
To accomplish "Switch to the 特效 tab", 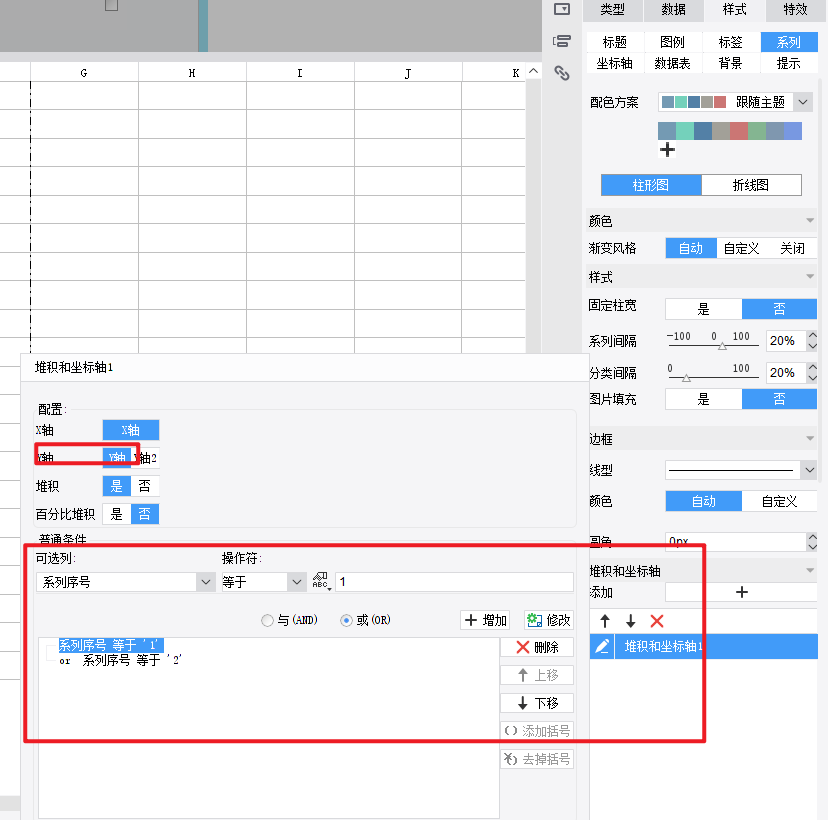I will (795, 10).
